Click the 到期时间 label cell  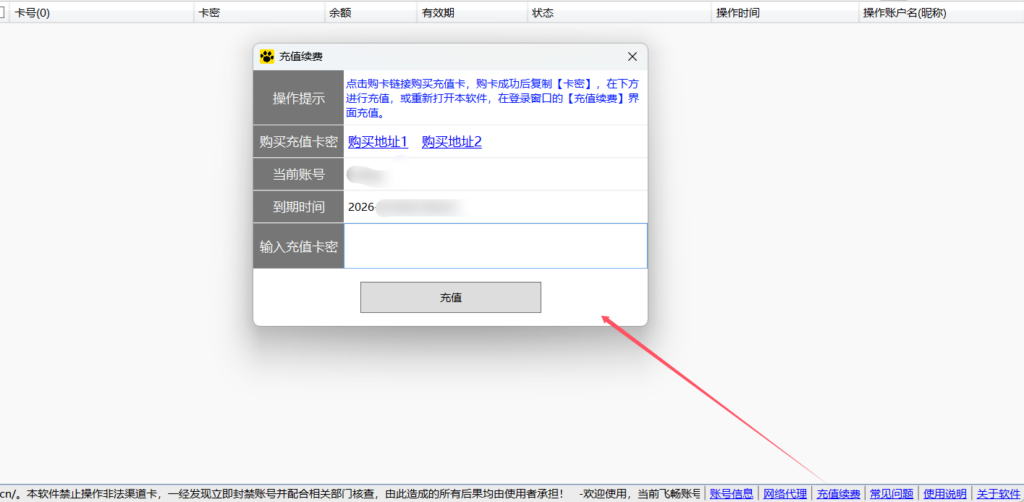[298, 207]
